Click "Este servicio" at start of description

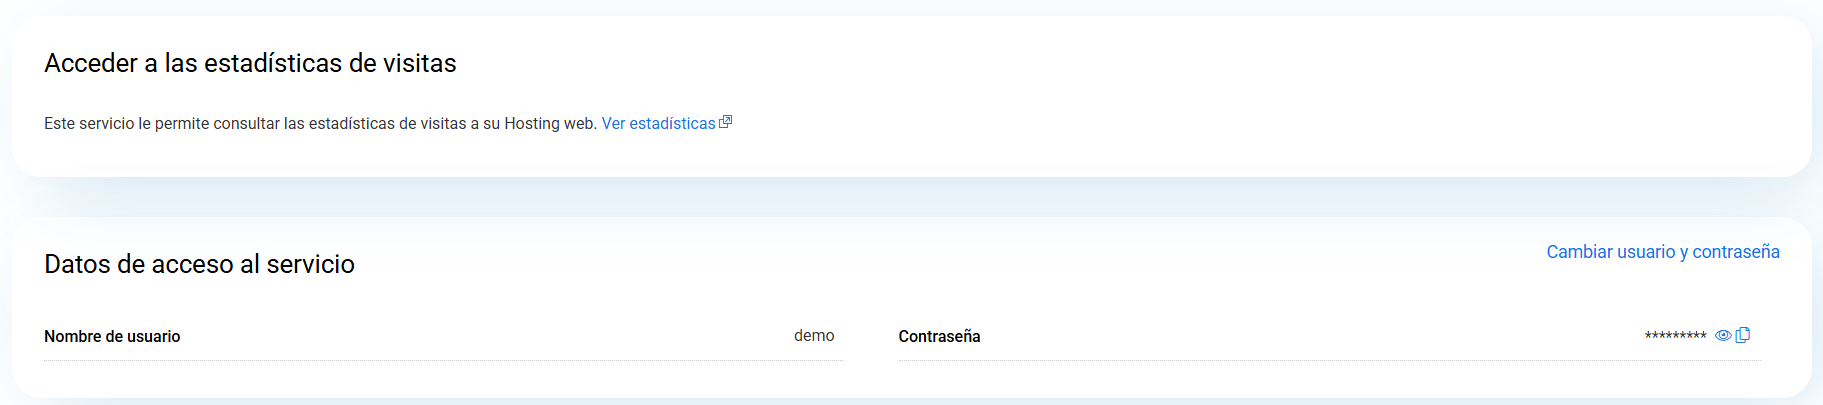point(89,124)
